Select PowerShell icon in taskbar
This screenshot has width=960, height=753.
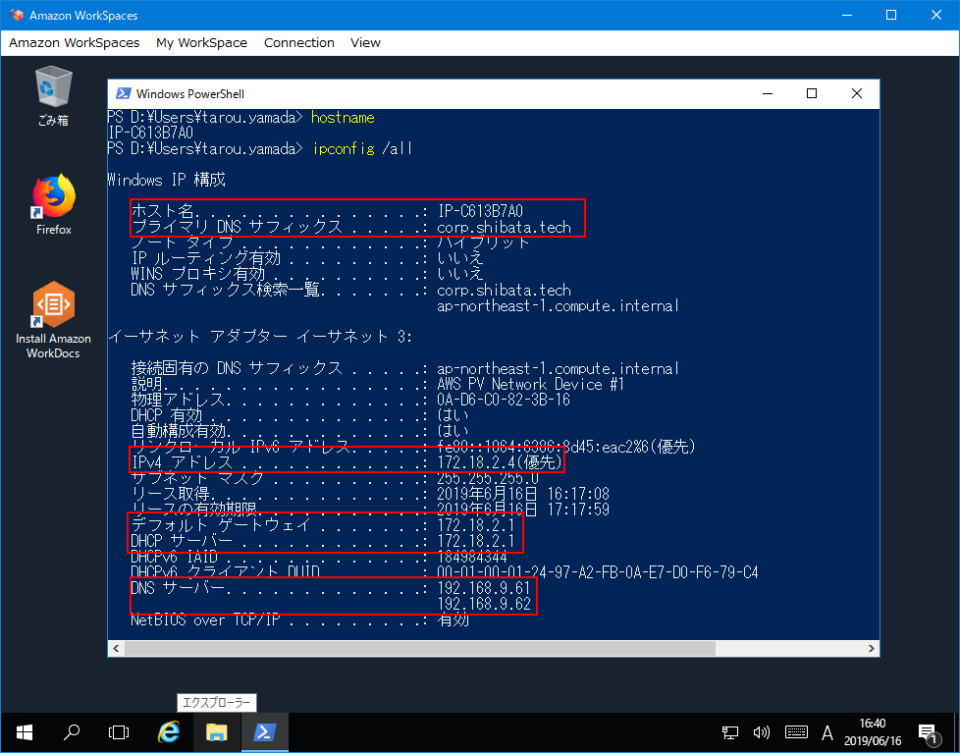[264, 733]
